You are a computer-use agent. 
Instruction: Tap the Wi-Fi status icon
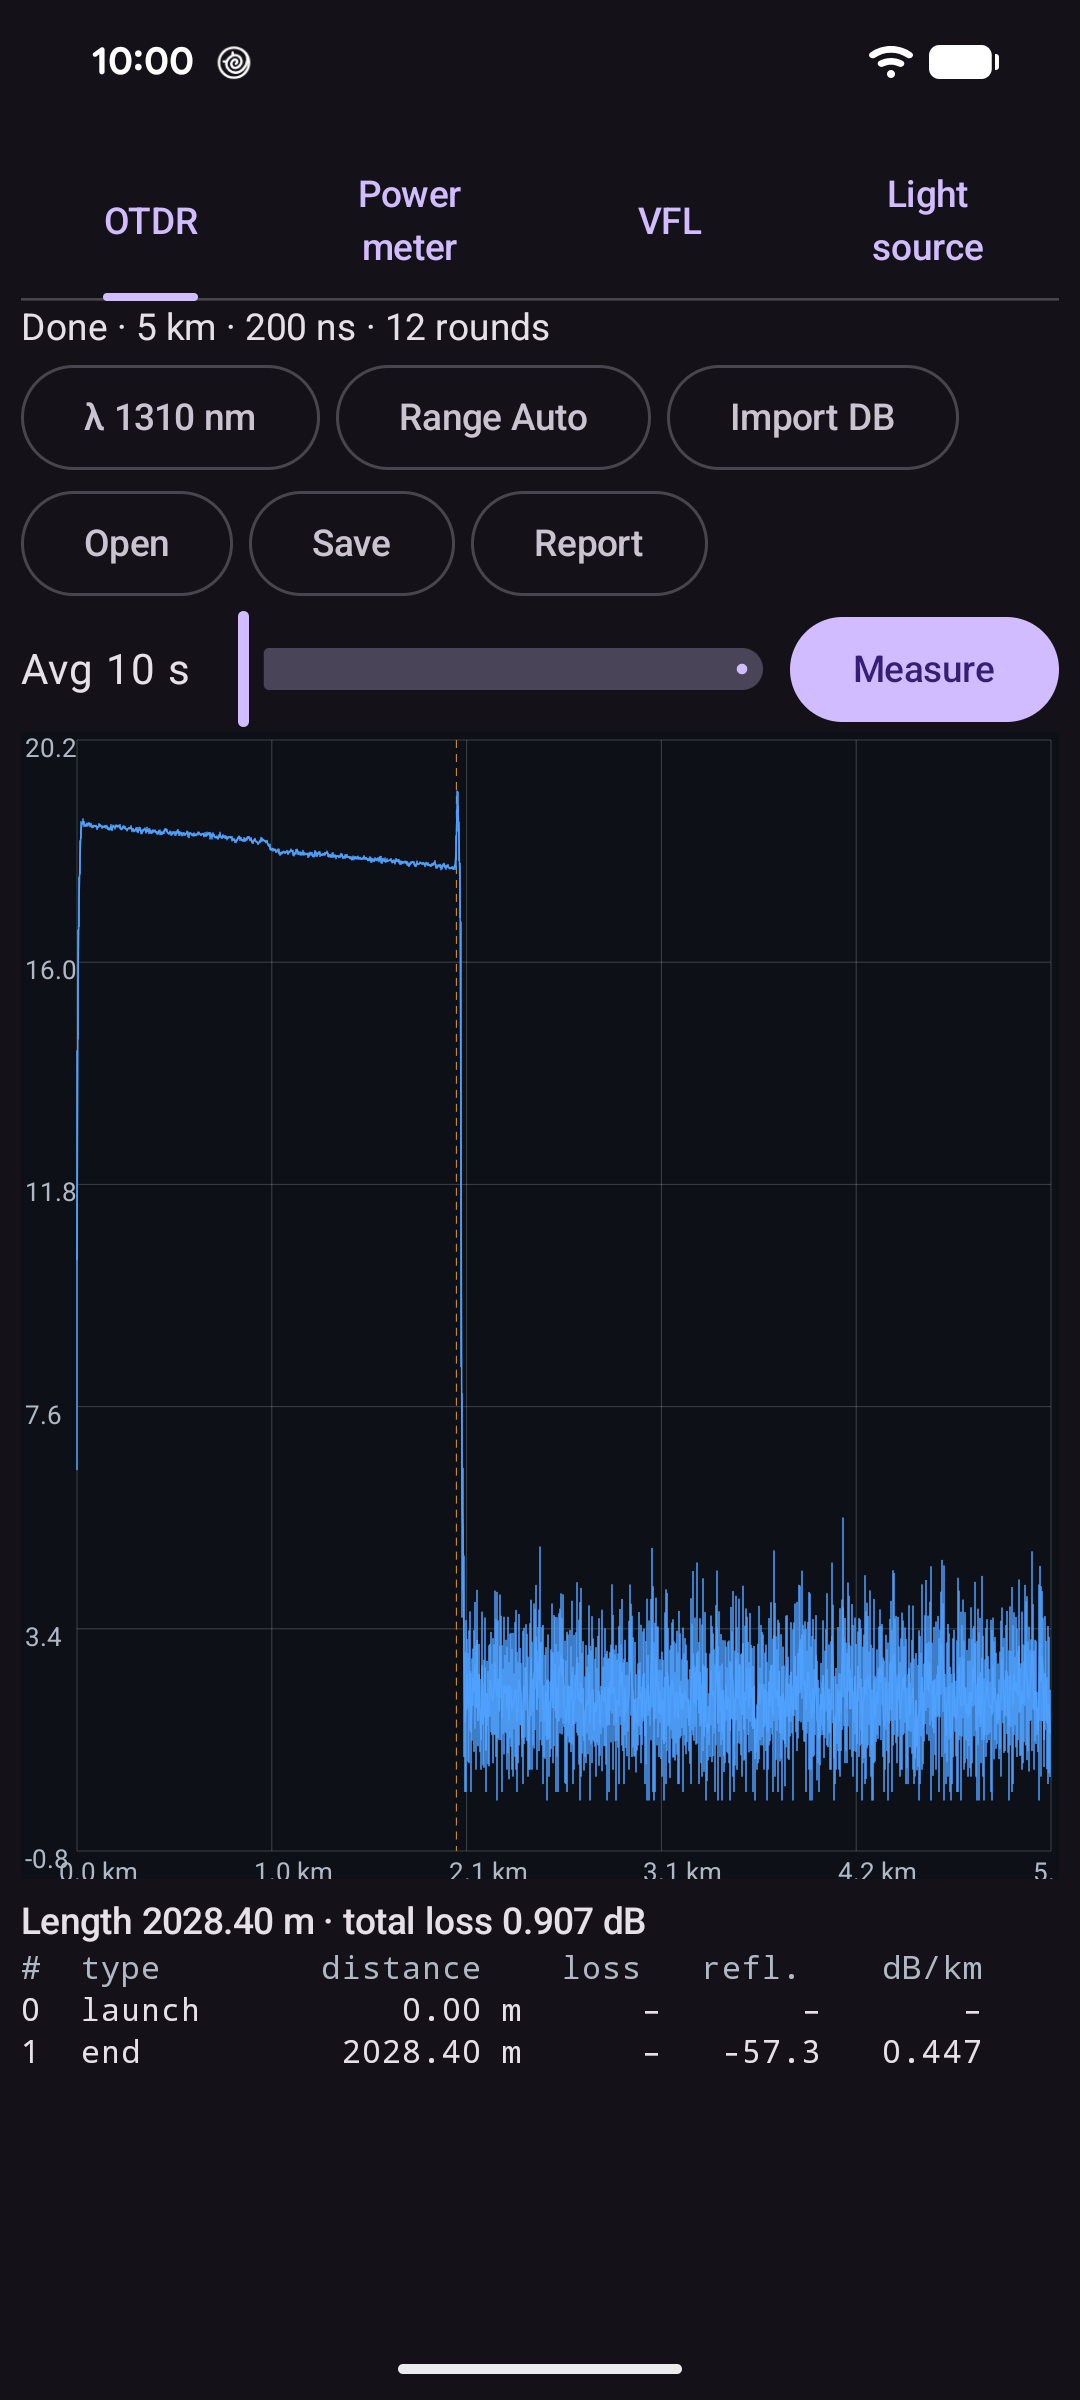pyautogui.click(x=890, y=62)
